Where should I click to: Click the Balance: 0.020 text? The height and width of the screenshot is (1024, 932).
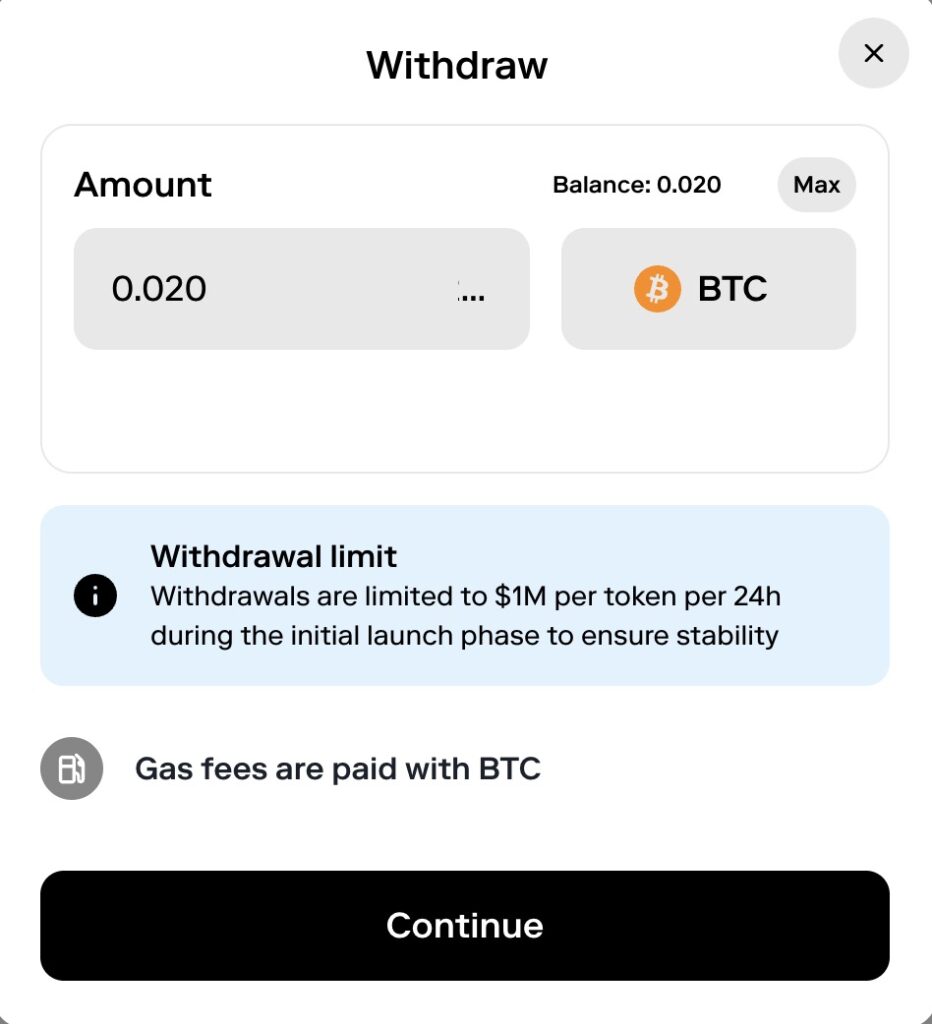point(637,185)
